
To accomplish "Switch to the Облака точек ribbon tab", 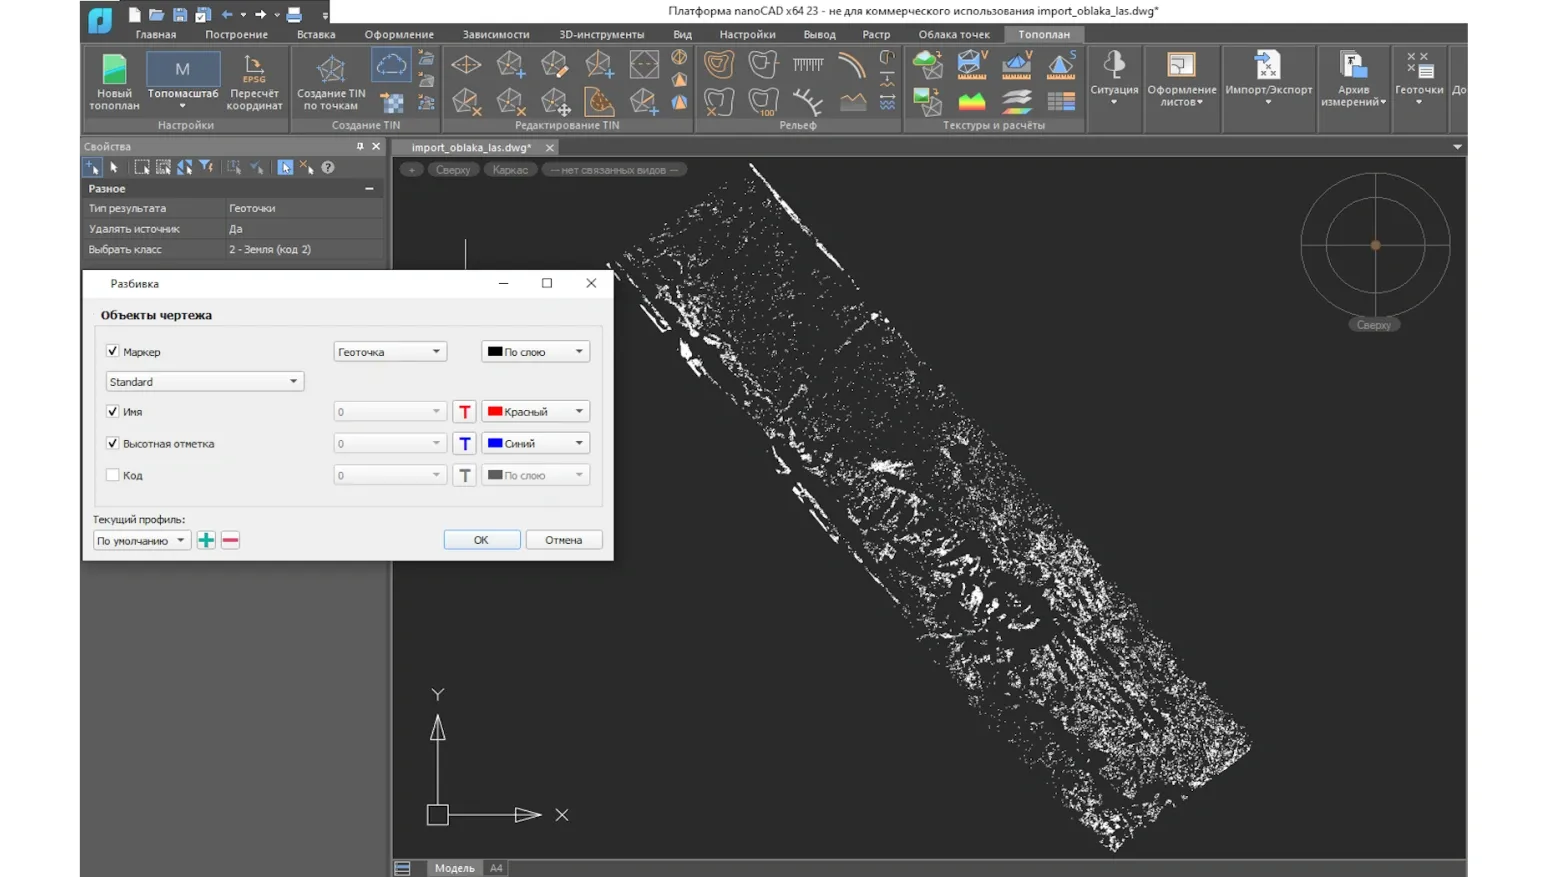I will click(953, 34).
